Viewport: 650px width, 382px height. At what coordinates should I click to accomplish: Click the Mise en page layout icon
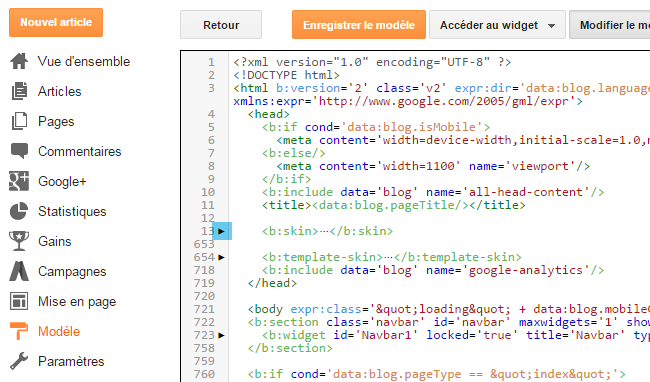19,301
